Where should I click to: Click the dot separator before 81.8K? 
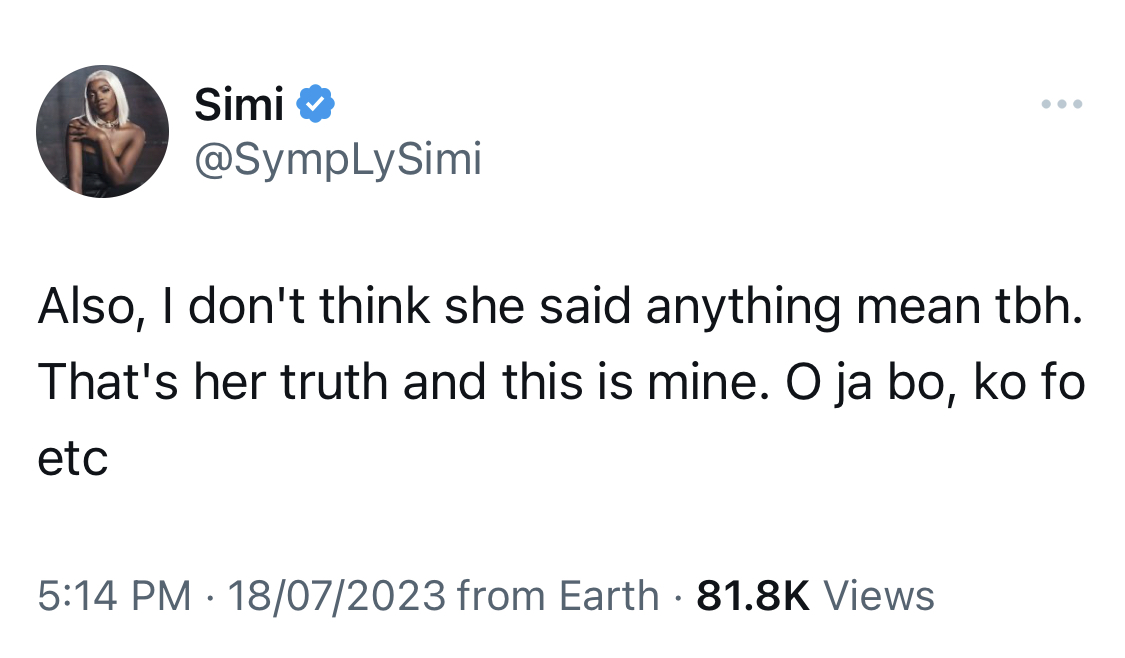(678, 596)
